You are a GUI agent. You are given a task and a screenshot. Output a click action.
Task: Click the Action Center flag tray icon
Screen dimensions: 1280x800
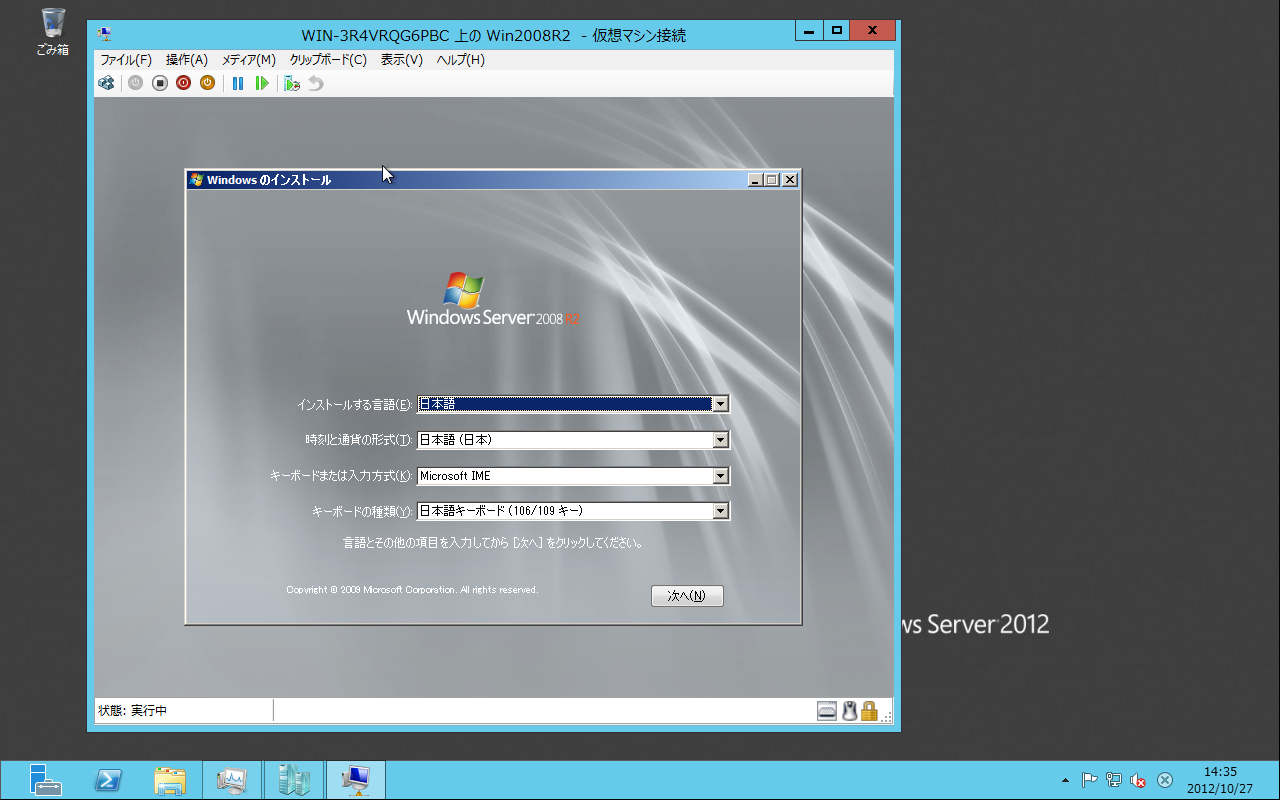(x=1090, y=780)
